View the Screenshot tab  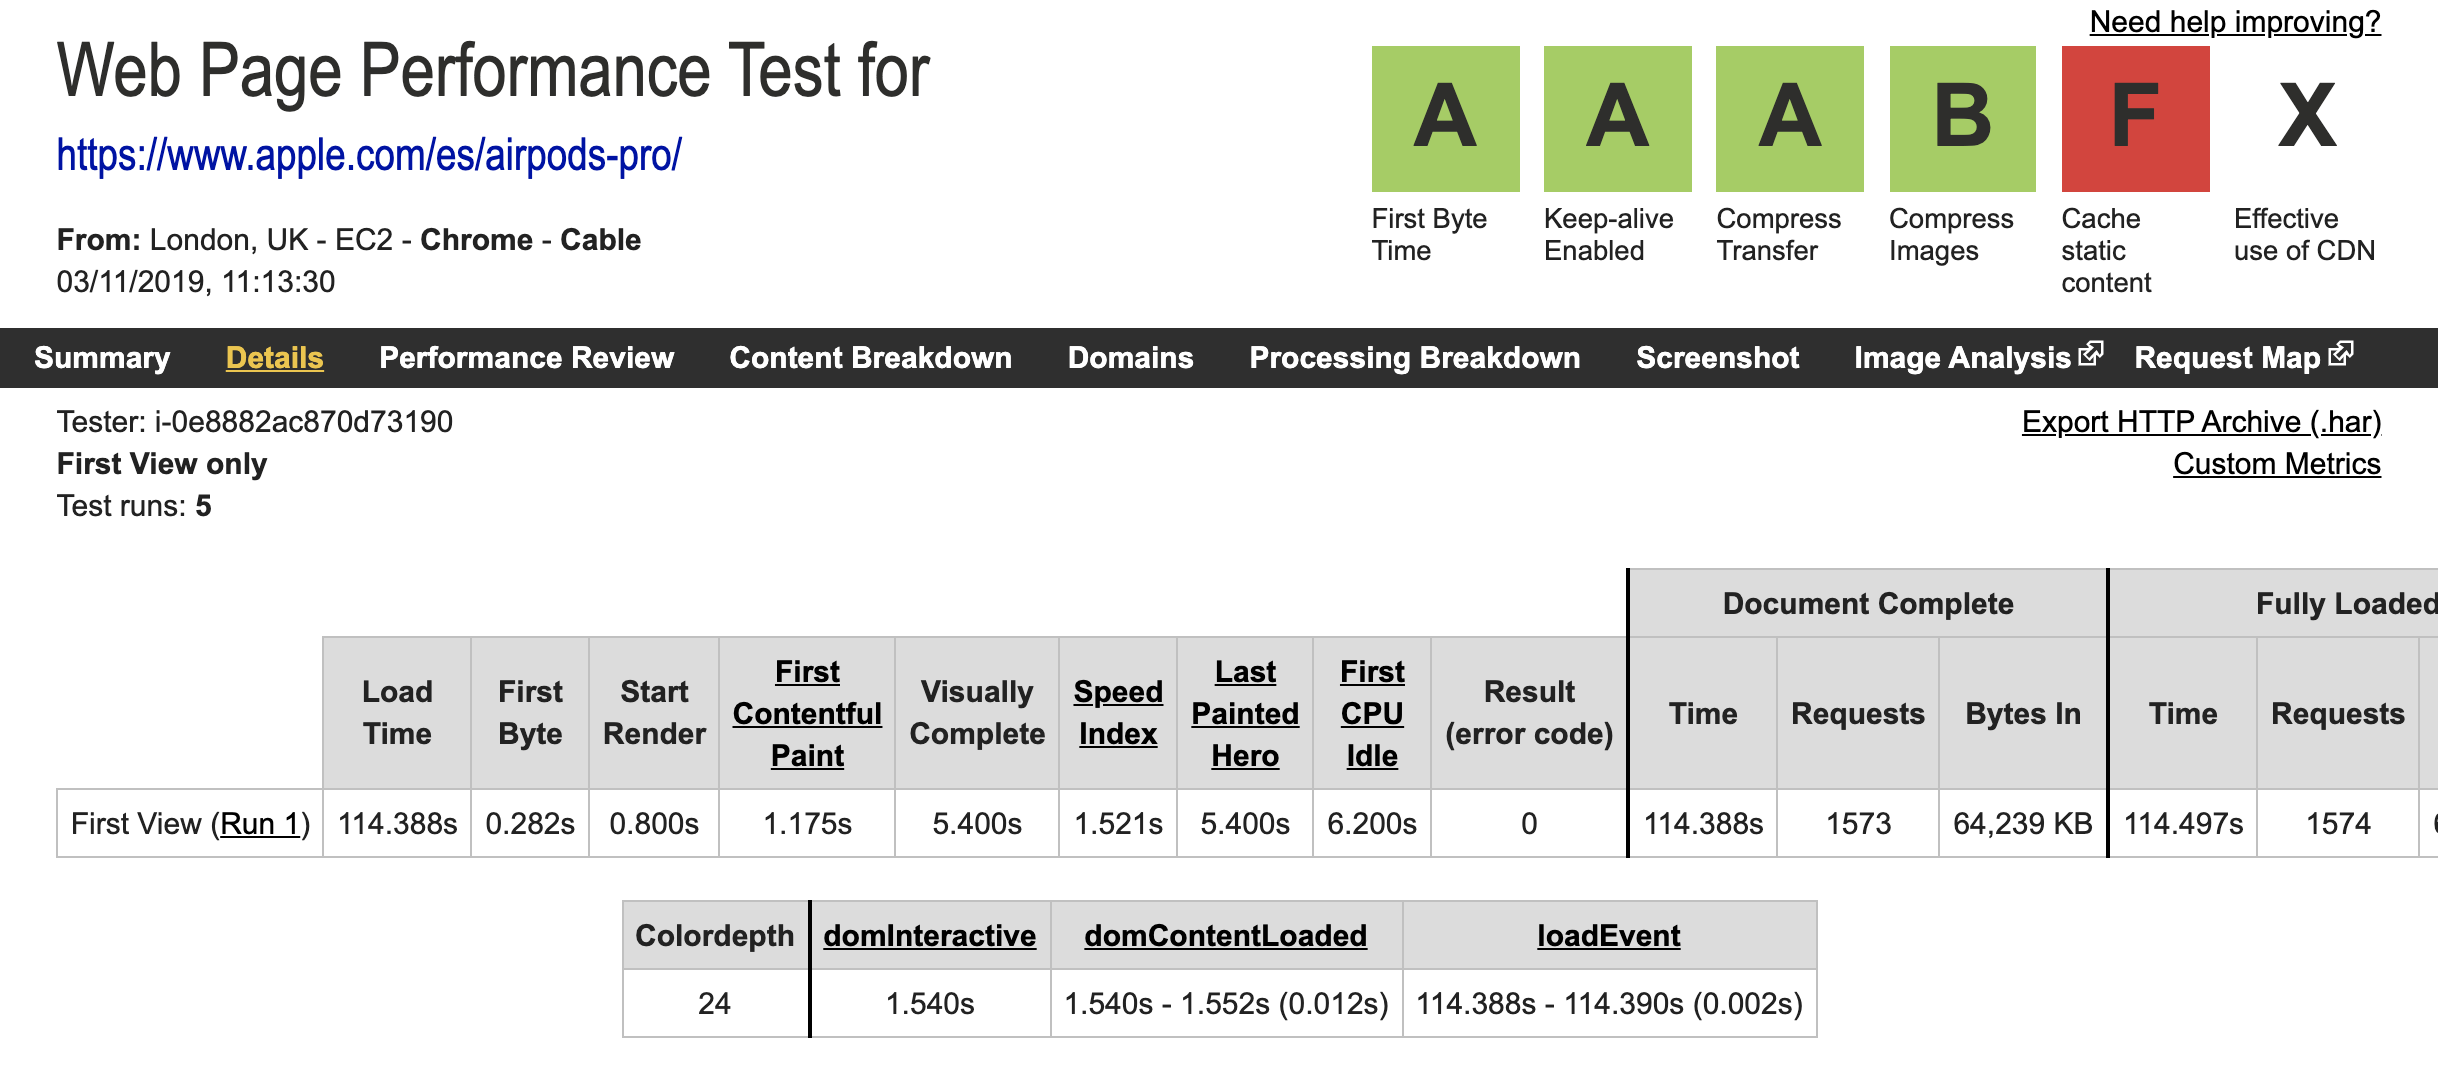1717,358
